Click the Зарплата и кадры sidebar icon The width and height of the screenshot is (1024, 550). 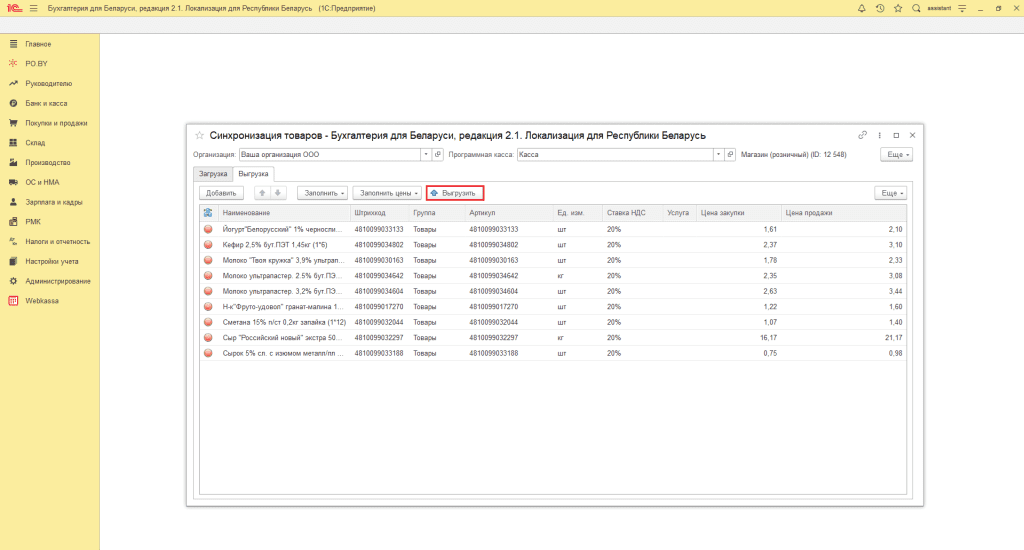(13, 202)
